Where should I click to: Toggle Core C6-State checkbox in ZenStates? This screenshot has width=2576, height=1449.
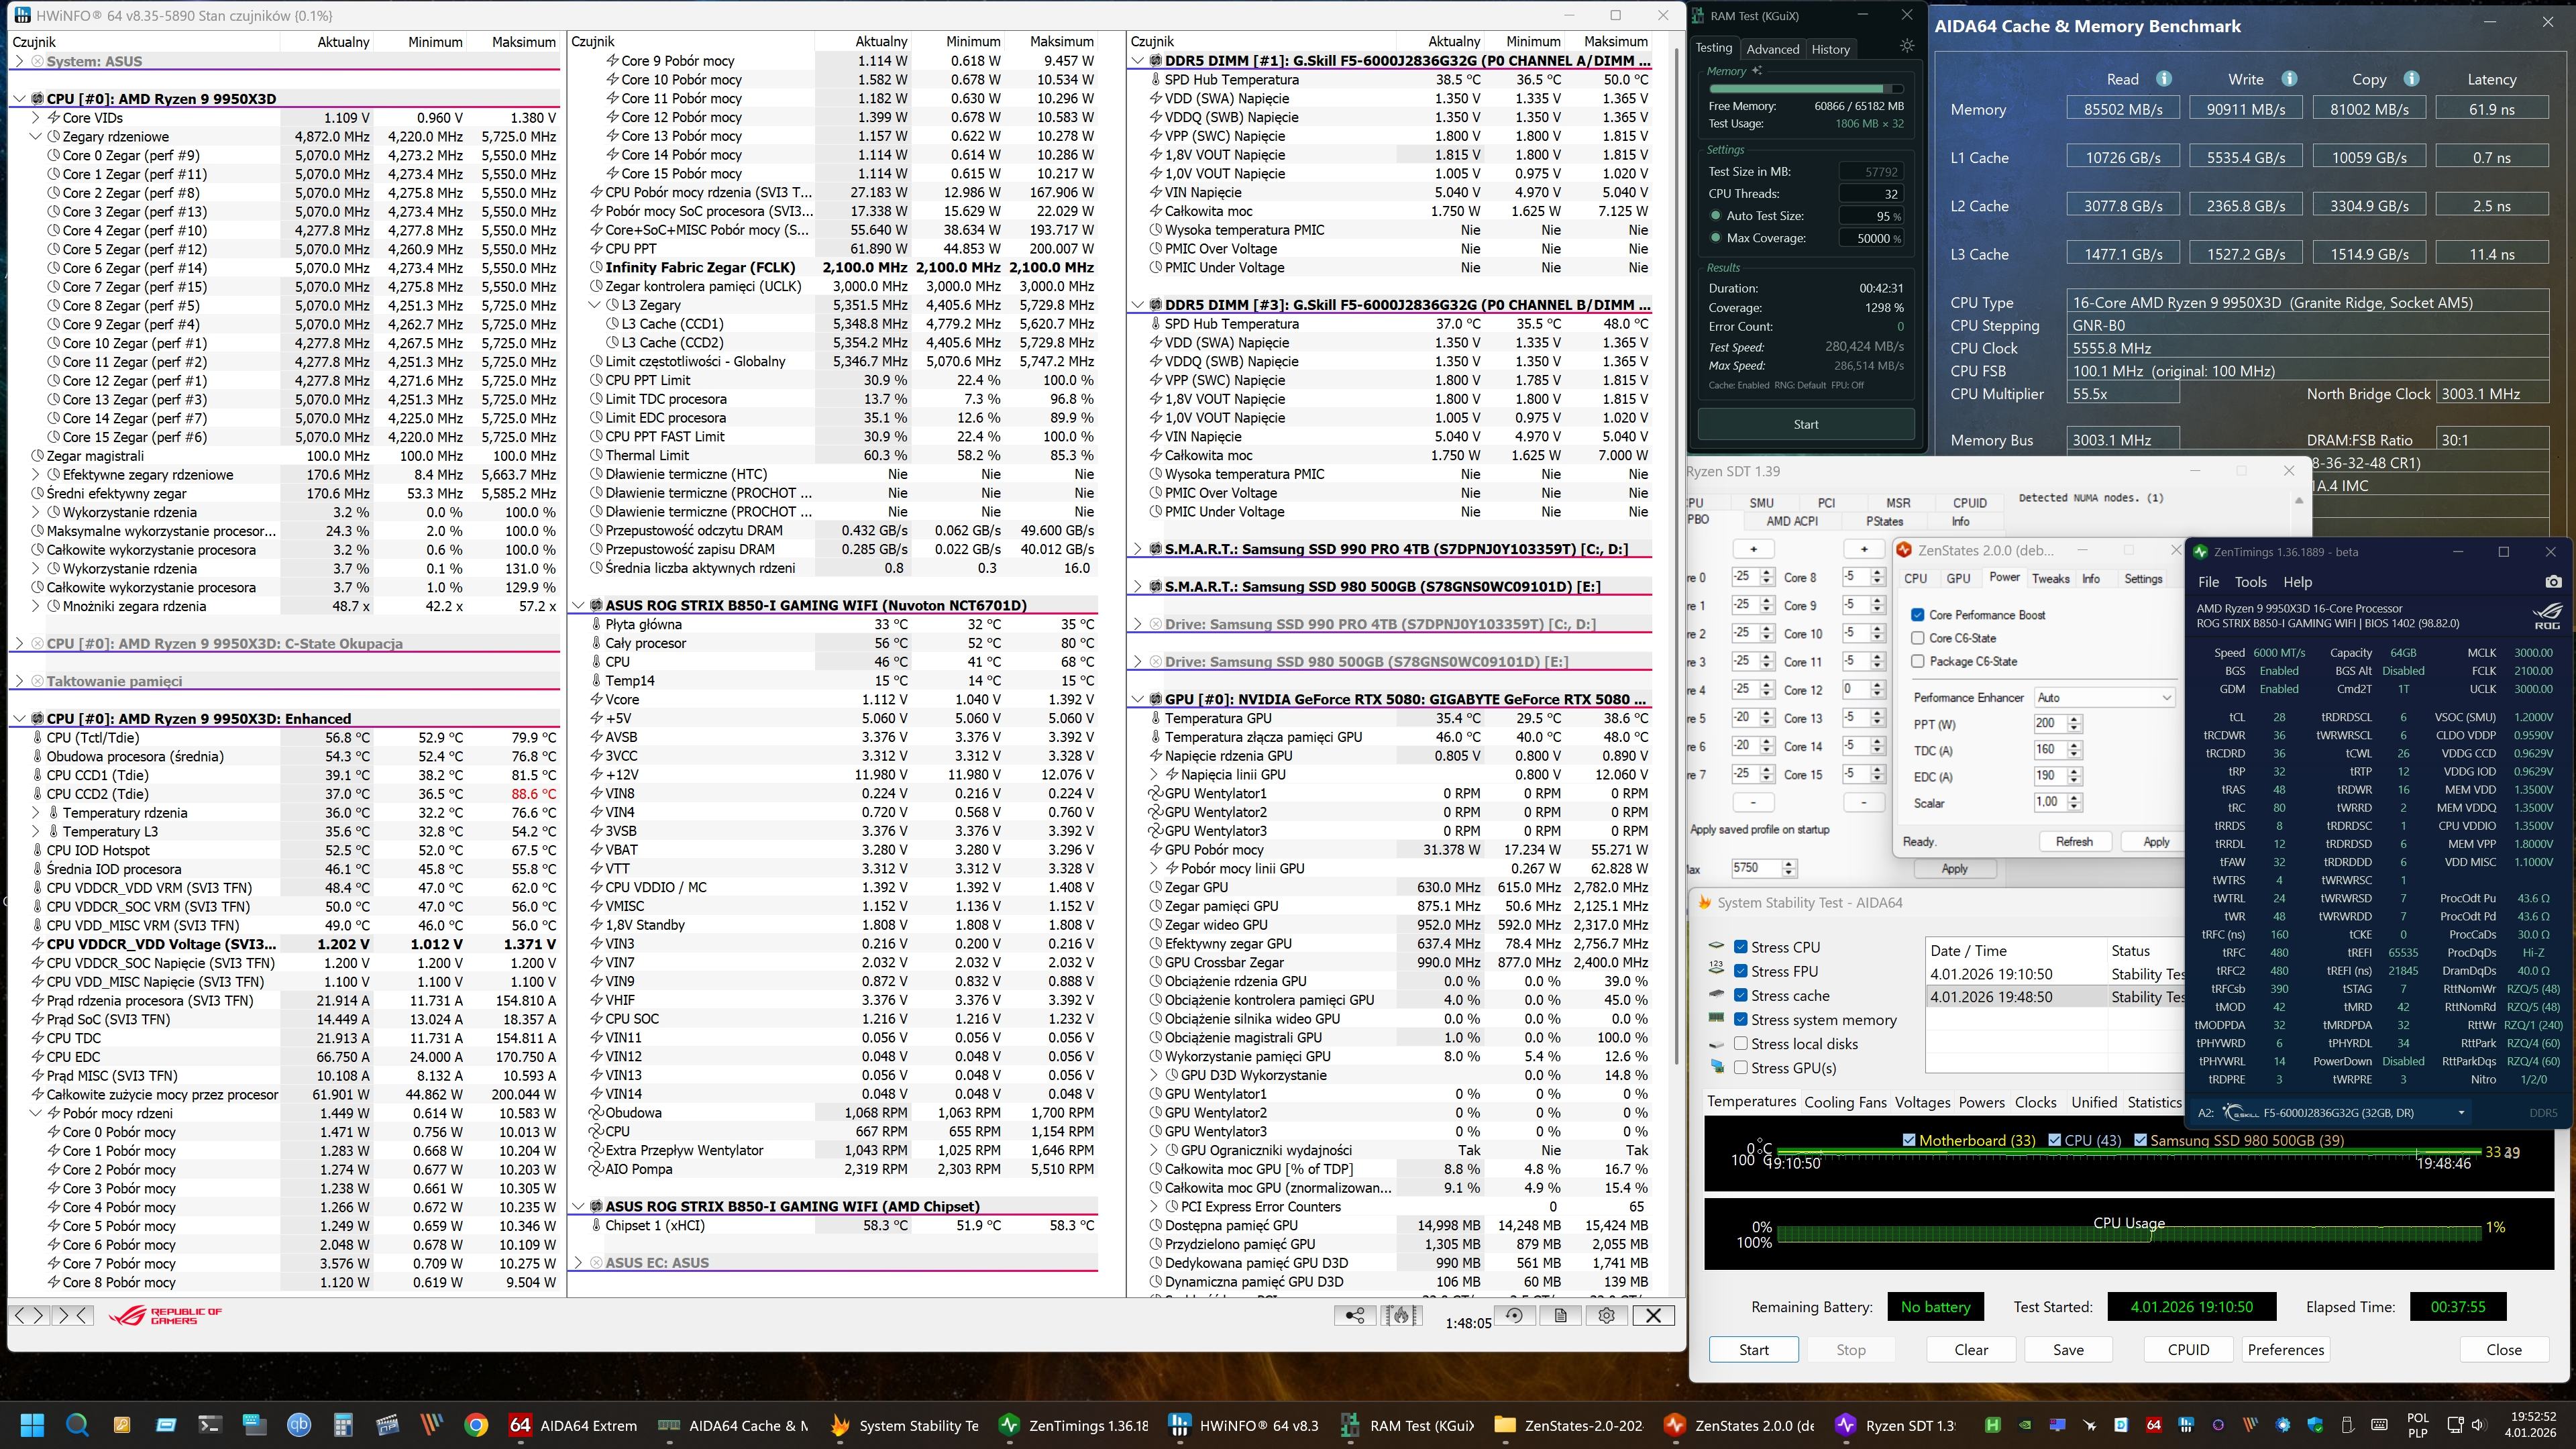[x=1918, y=638]
